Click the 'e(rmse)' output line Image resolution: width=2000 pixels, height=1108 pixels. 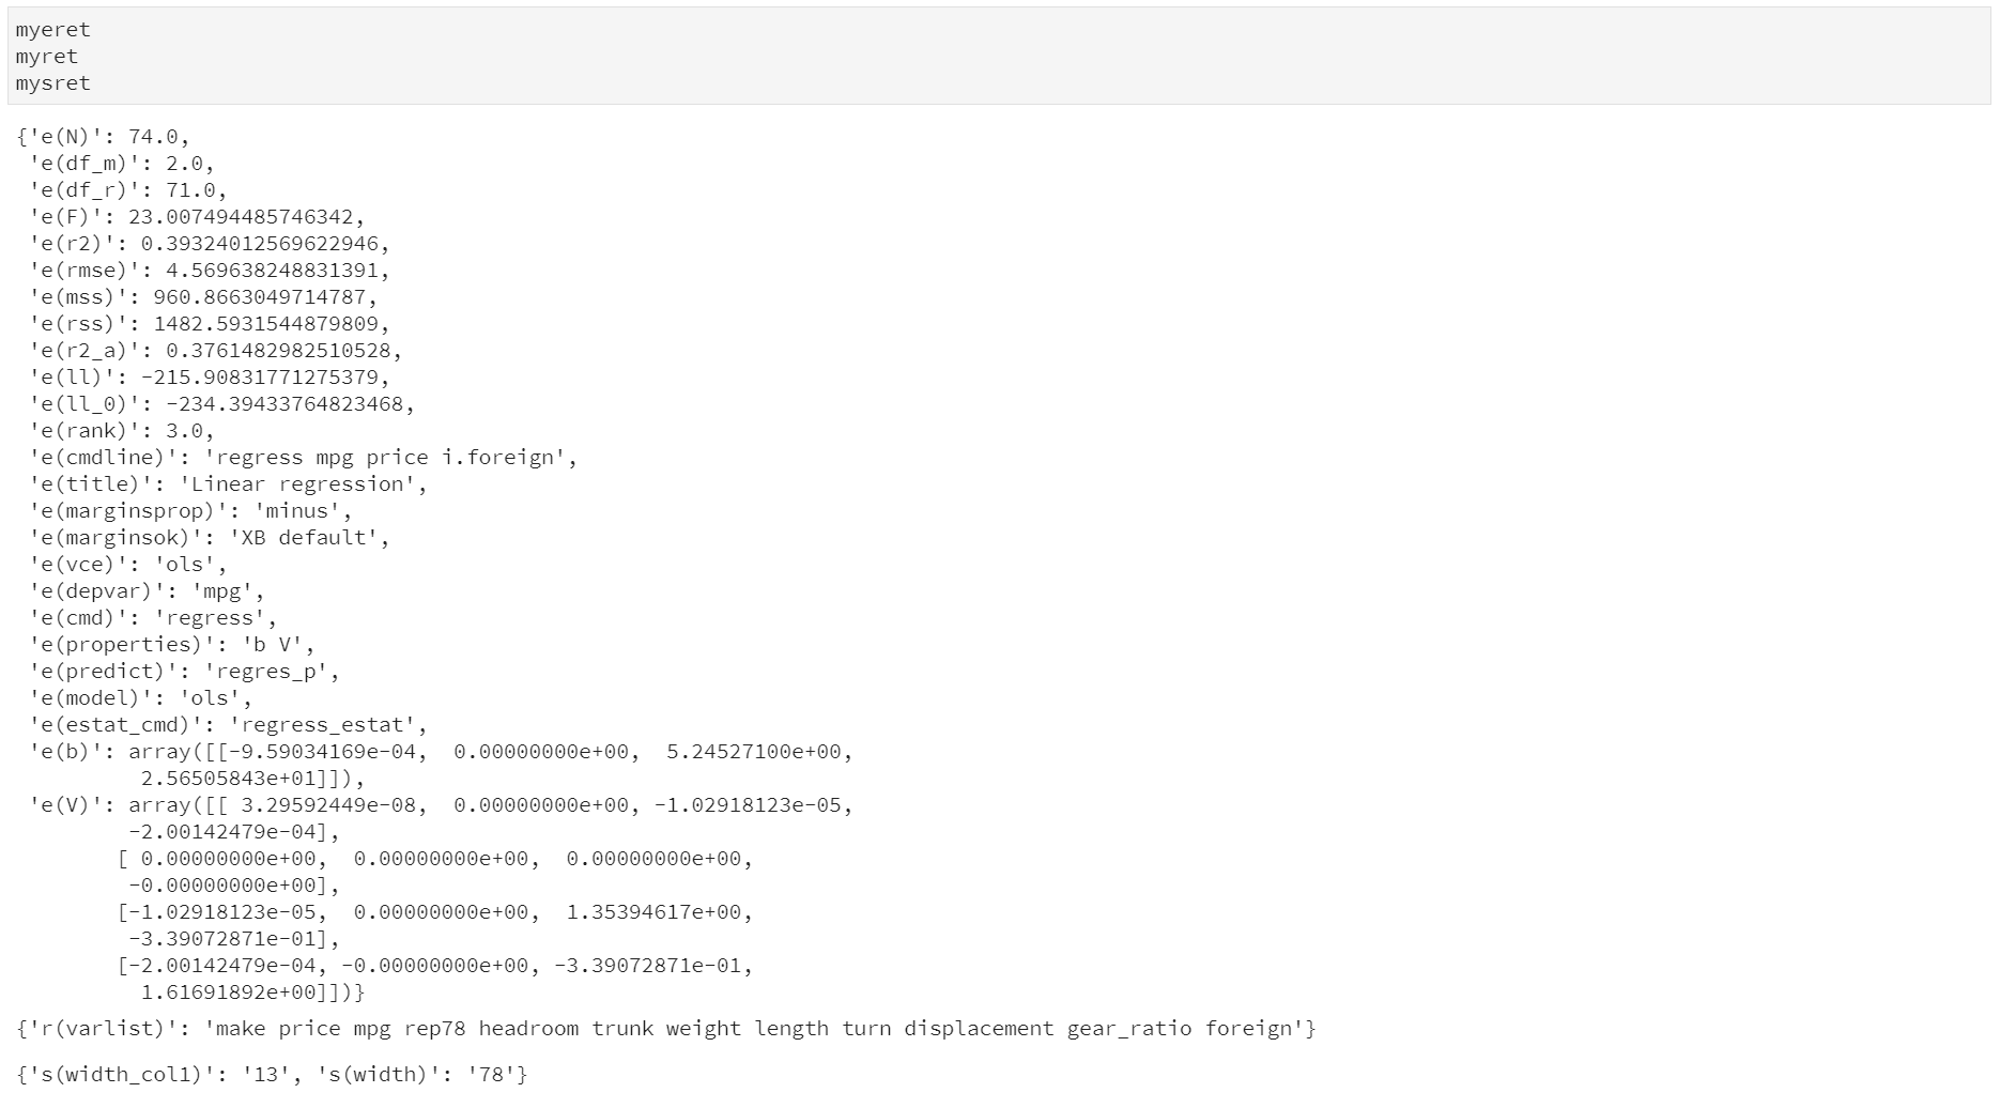209,271
